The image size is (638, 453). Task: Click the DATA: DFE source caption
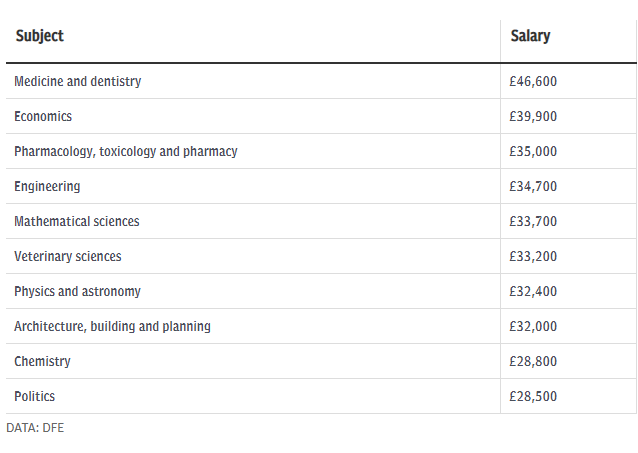click(x=34, y=427)
